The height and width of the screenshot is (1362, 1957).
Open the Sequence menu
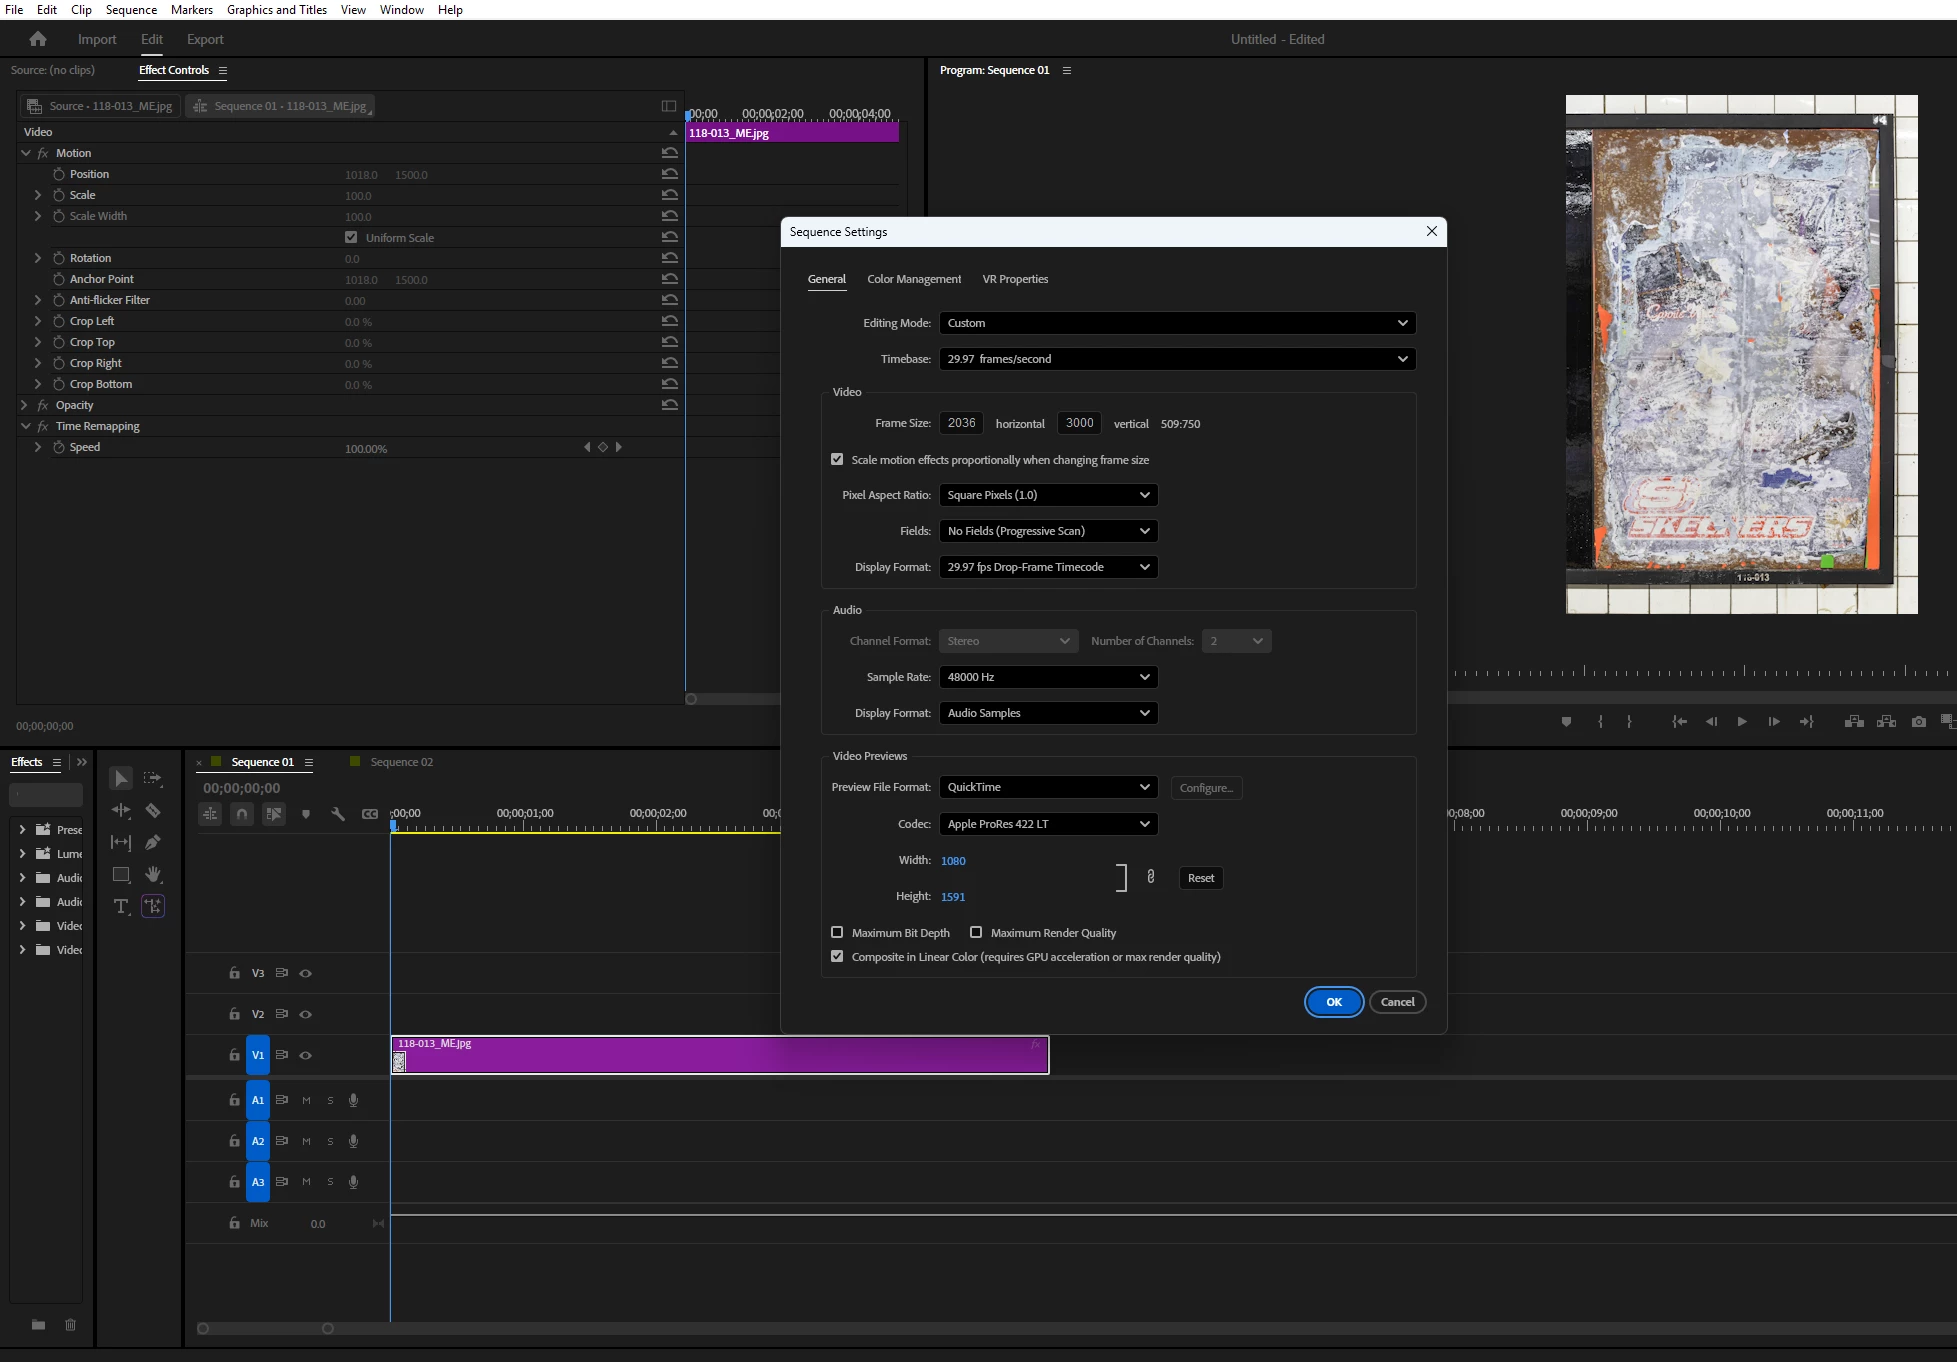point(131,10)
